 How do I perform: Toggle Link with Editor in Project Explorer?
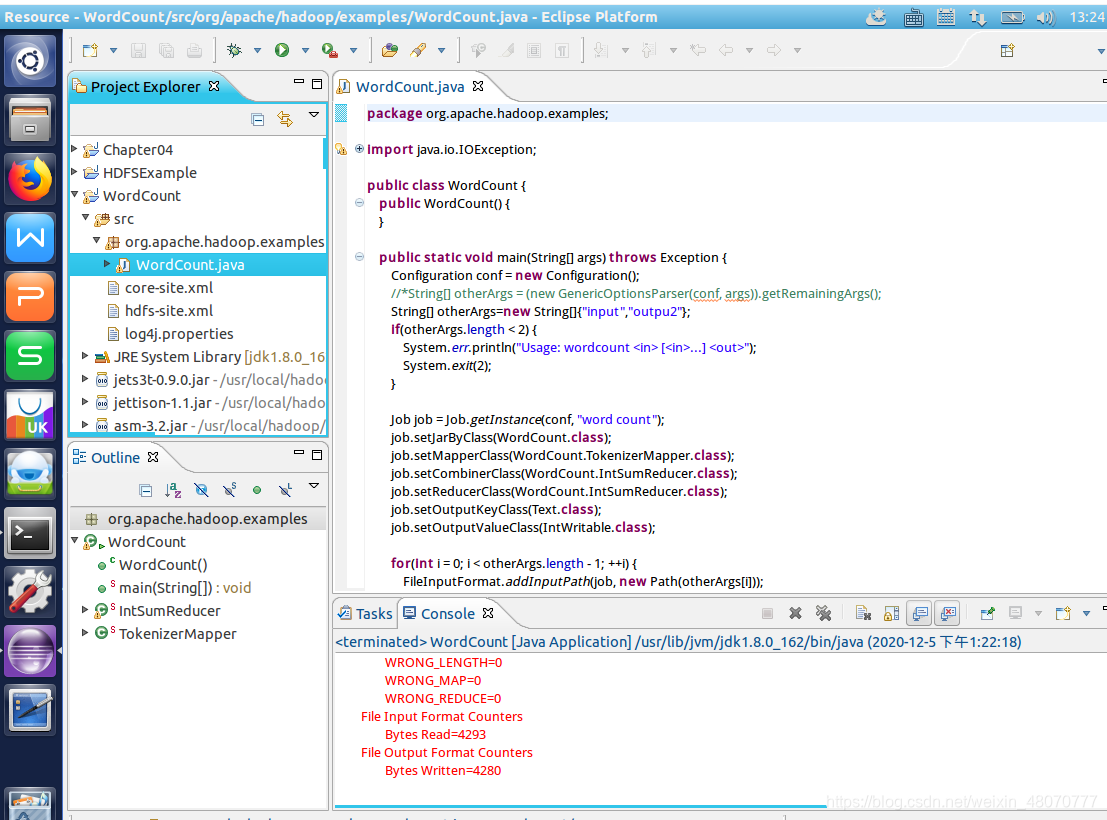coord(285,119)
